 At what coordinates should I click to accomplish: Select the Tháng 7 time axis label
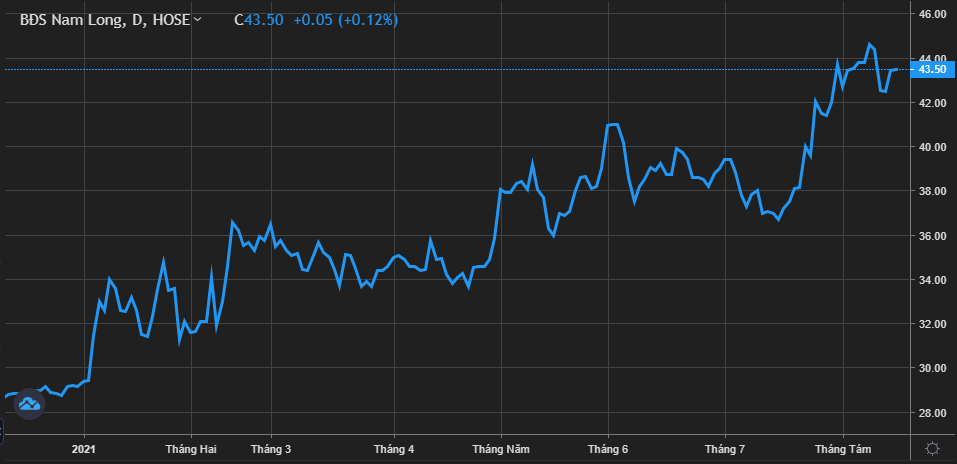pos(725,449)
